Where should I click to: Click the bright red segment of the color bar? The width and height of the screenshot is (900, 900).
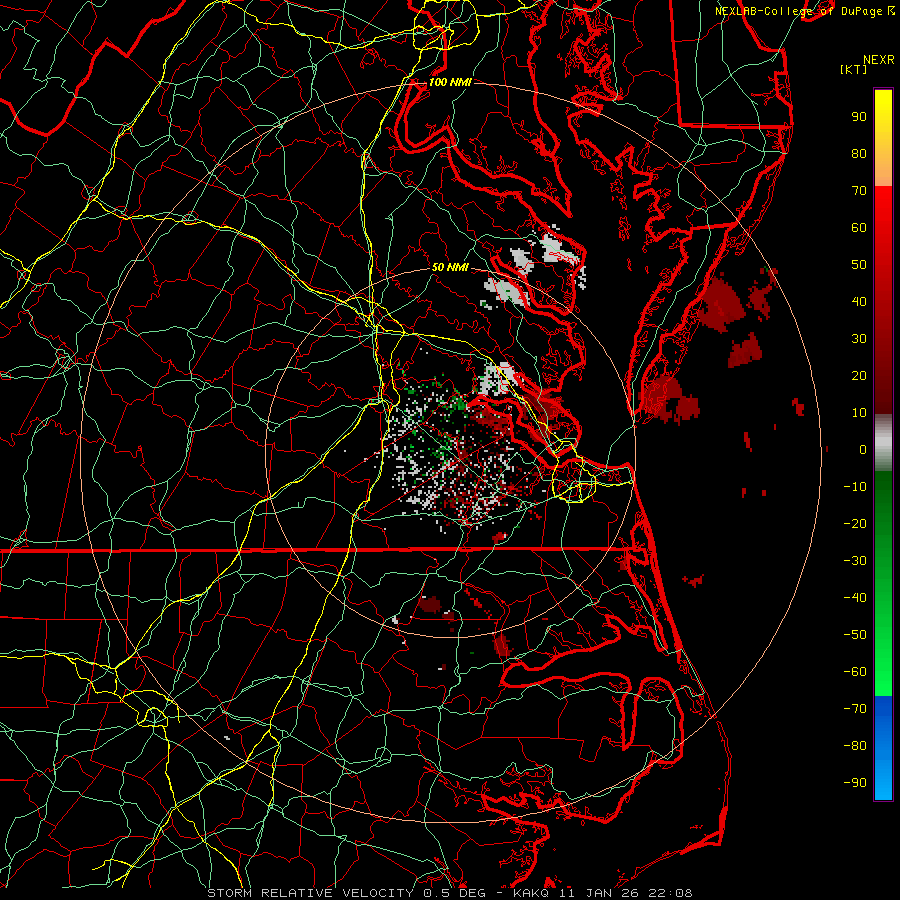883,300
